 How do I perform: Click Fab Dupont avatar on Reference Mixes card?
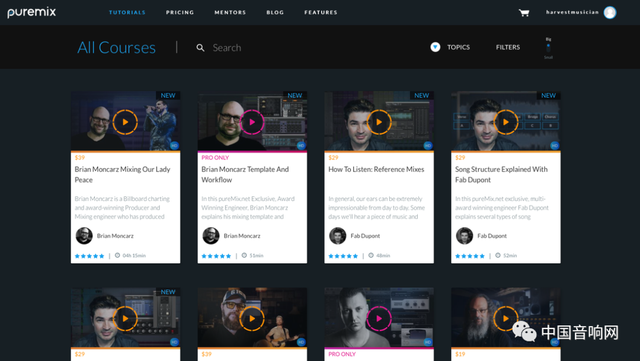tap(338, 236)
